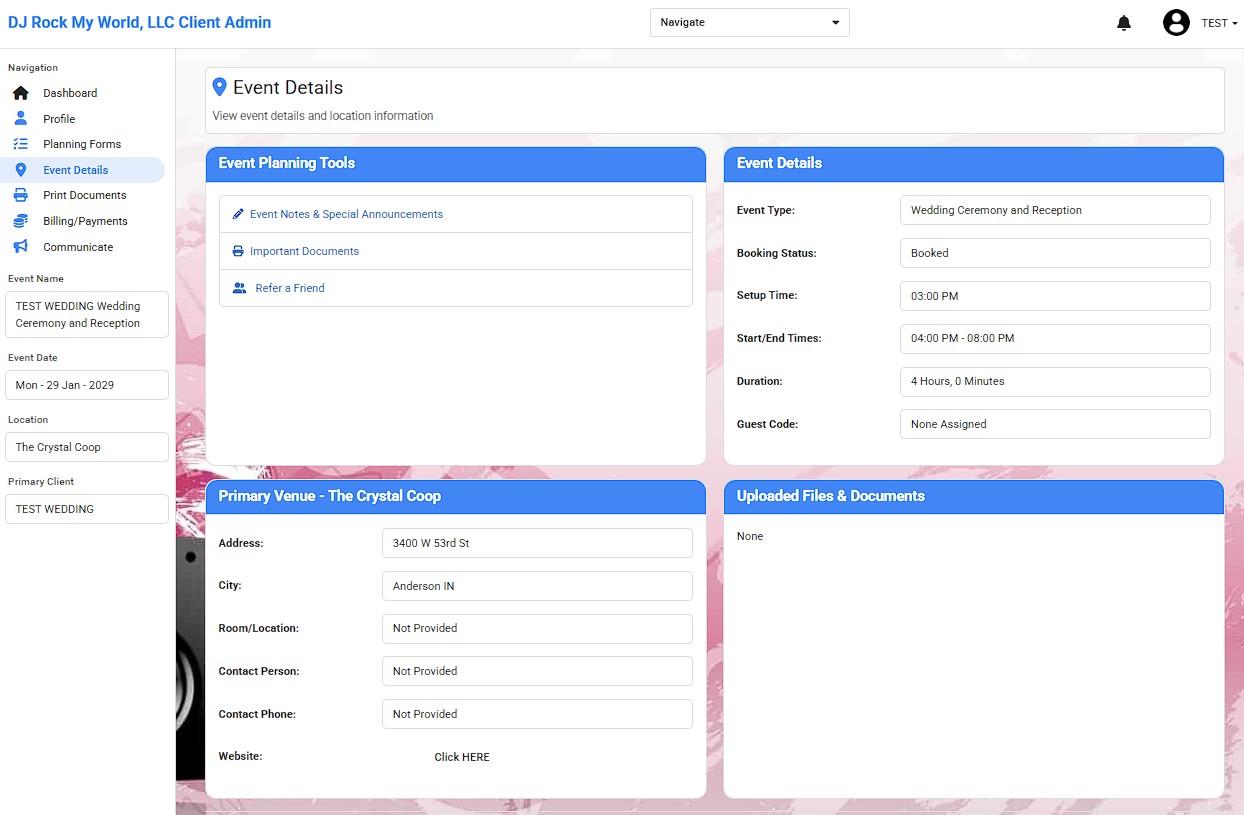Click HERE website link
Image resolution: width=1244 pixels, height=815 pixels.
click(462, 757)
